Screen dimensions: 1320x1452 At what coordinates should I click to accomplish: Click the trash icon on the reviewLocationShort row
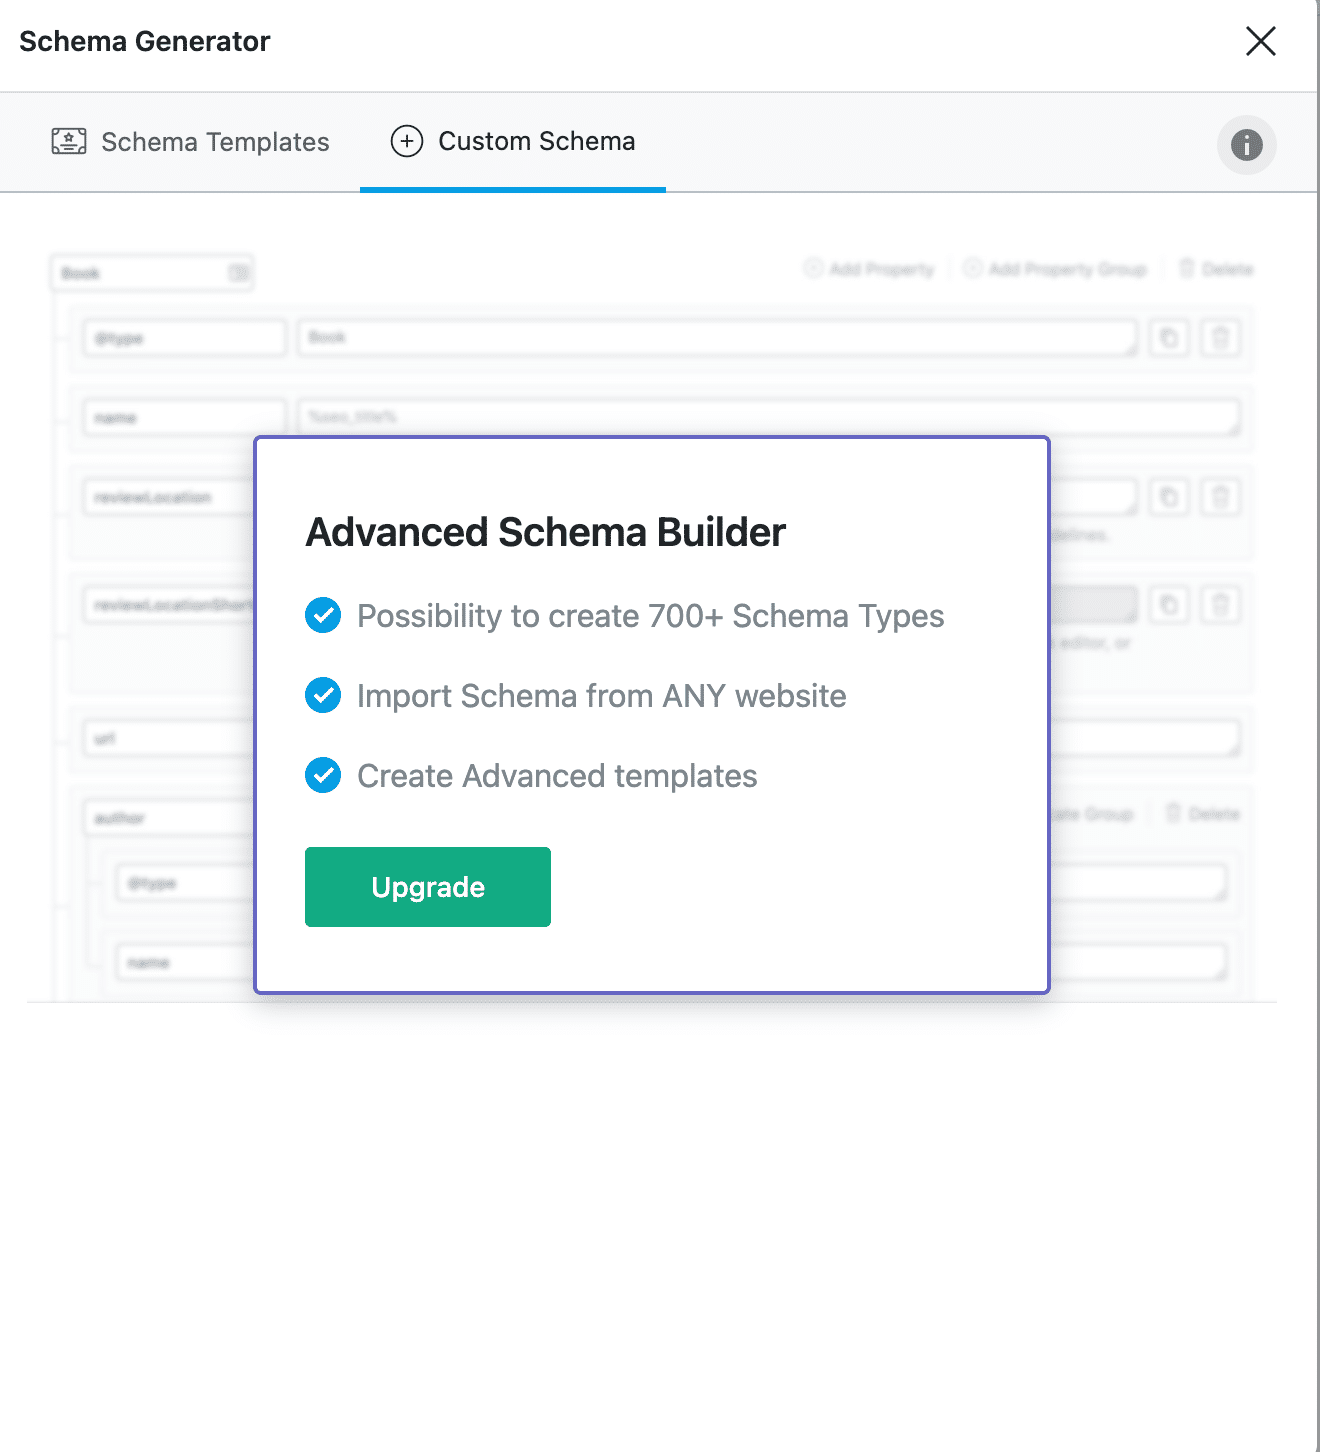1220,605
